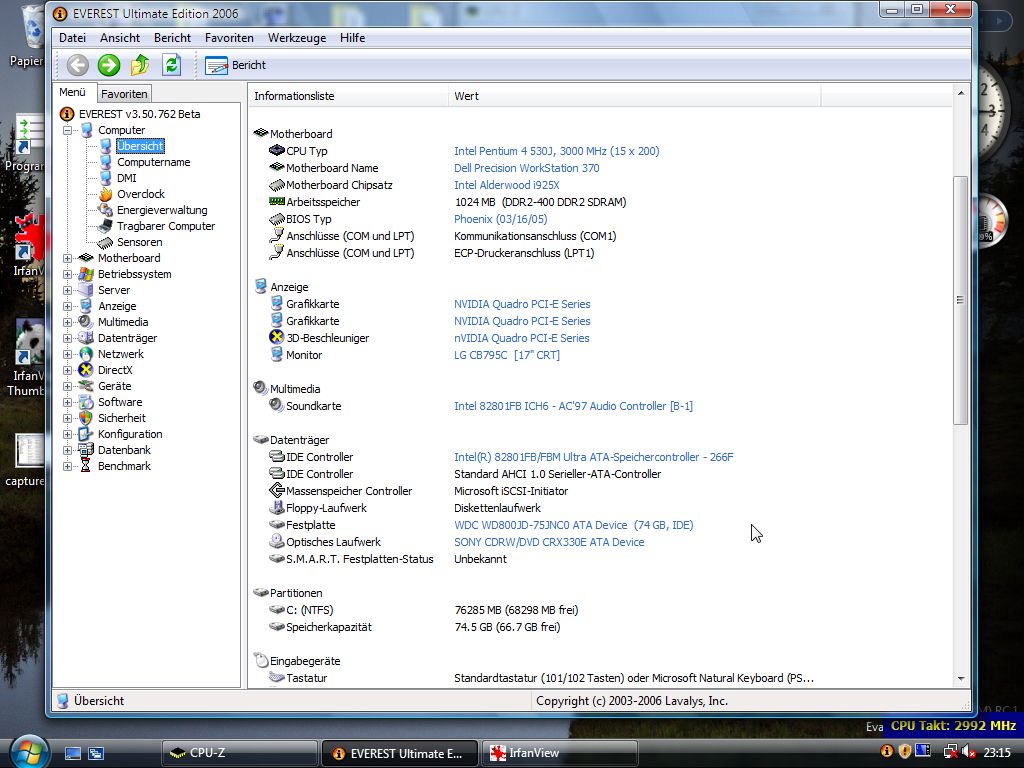1024x768 pixels.
Task: Click the volume icon in system tray
Action: [x=968, y=752]
